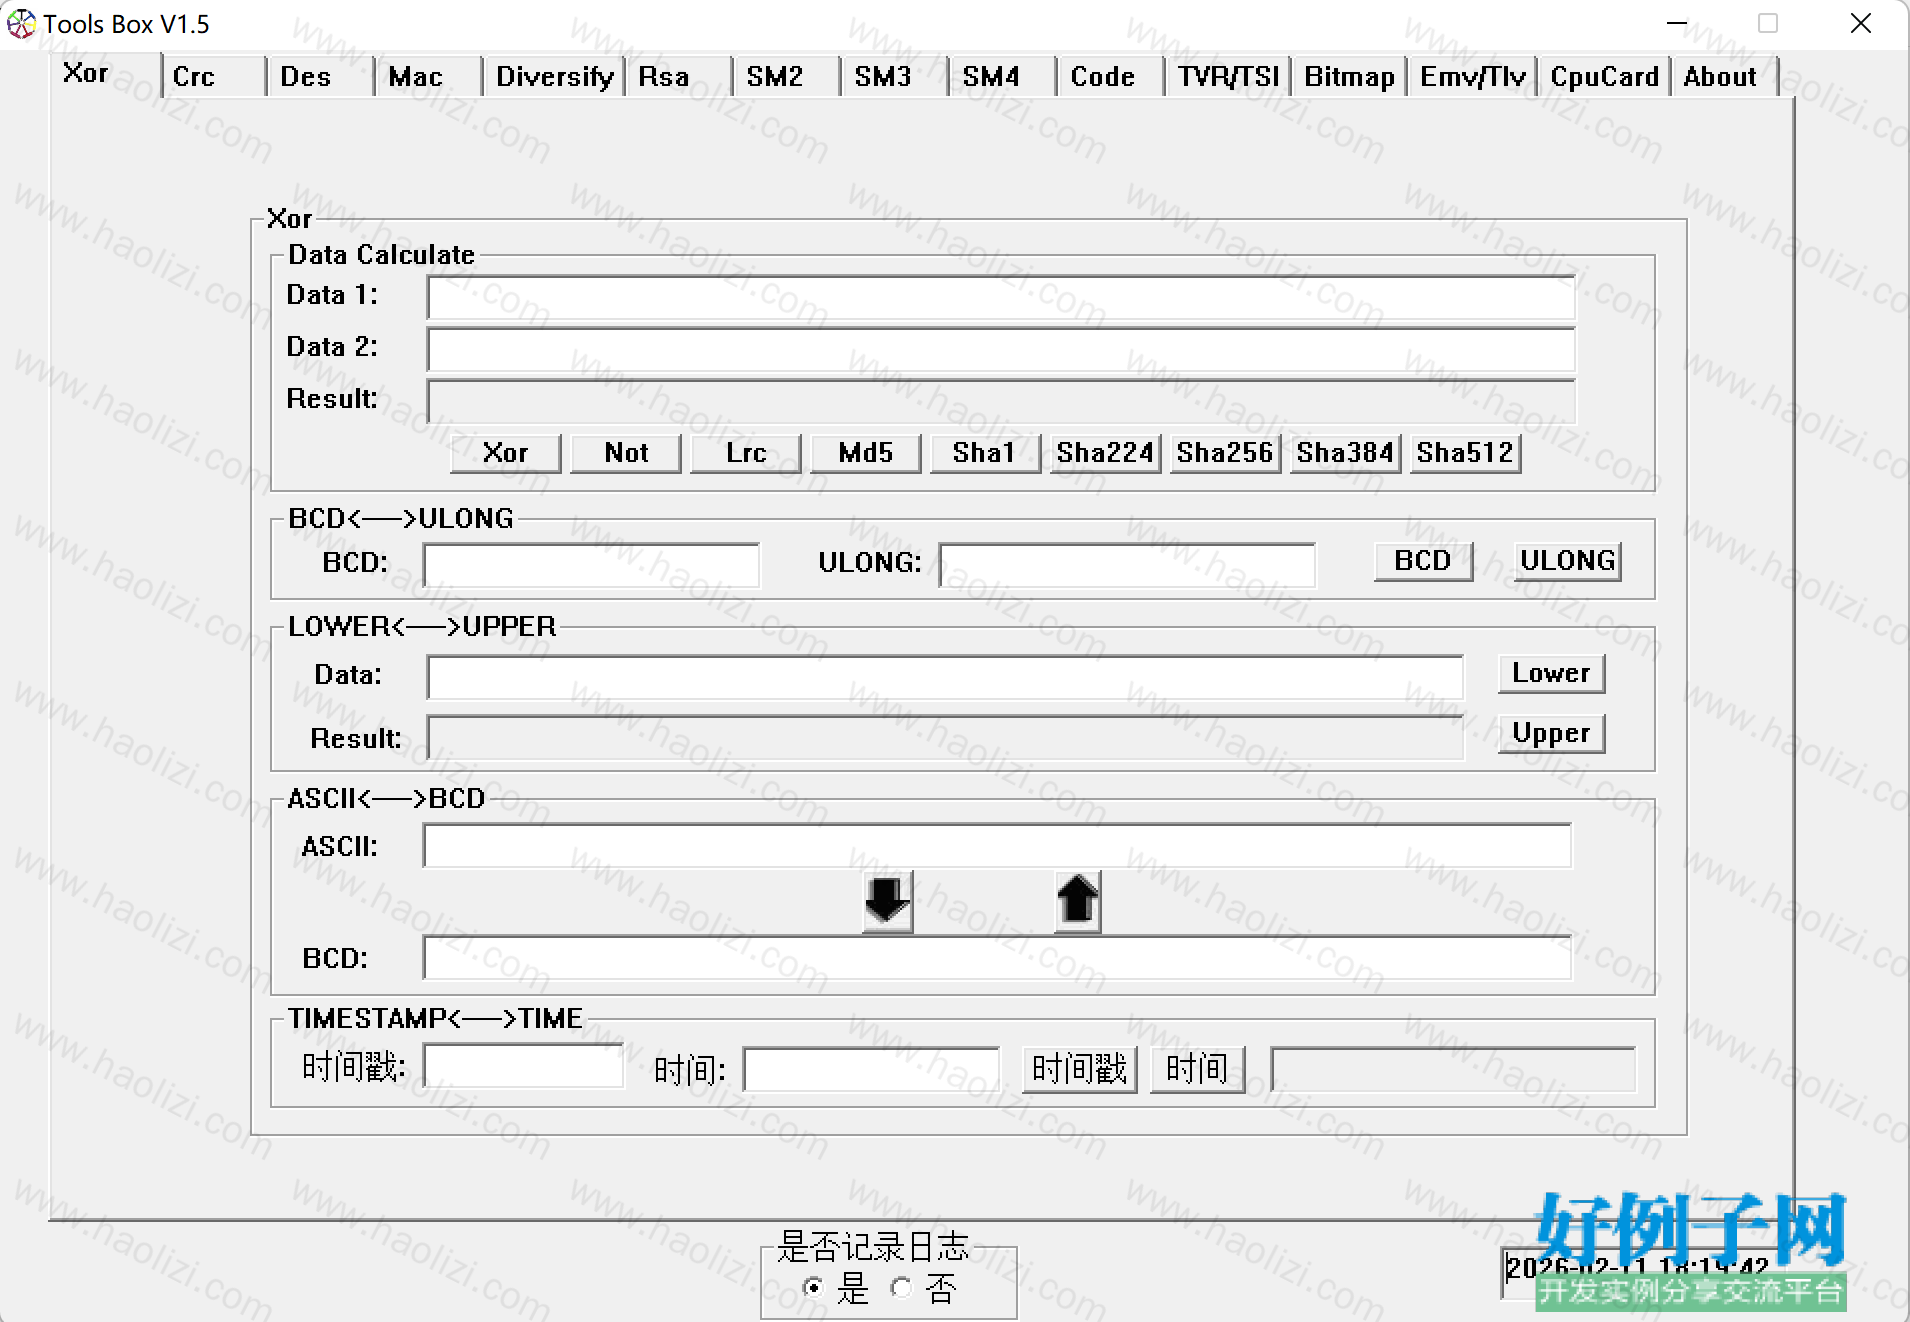
Task: Click the ULONG convert button
Action: 1568,561
